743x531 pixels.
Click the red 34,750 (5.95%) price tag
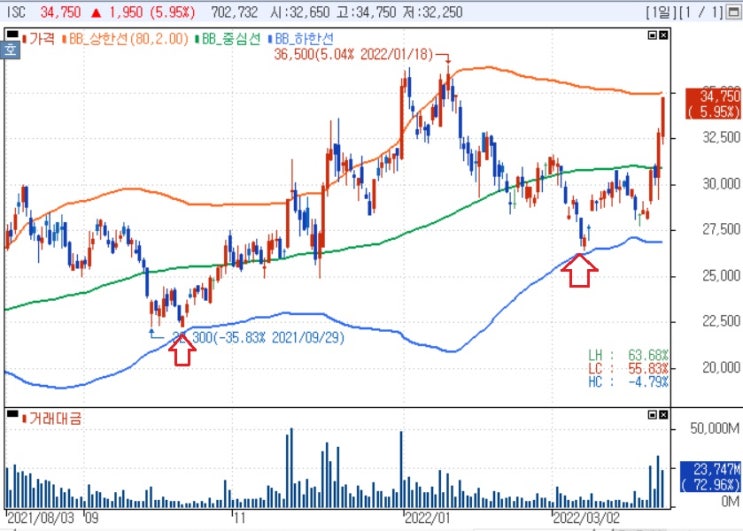tap(713, 104)
